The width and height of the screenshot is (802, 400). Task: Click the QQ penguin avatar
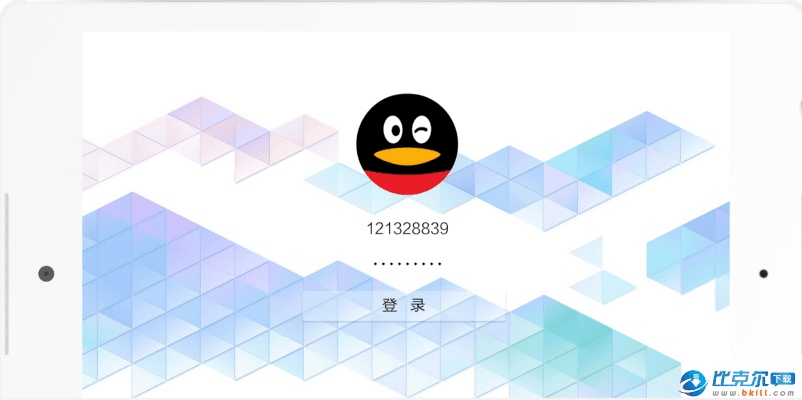pyautogui.click(x=406, y=146)
